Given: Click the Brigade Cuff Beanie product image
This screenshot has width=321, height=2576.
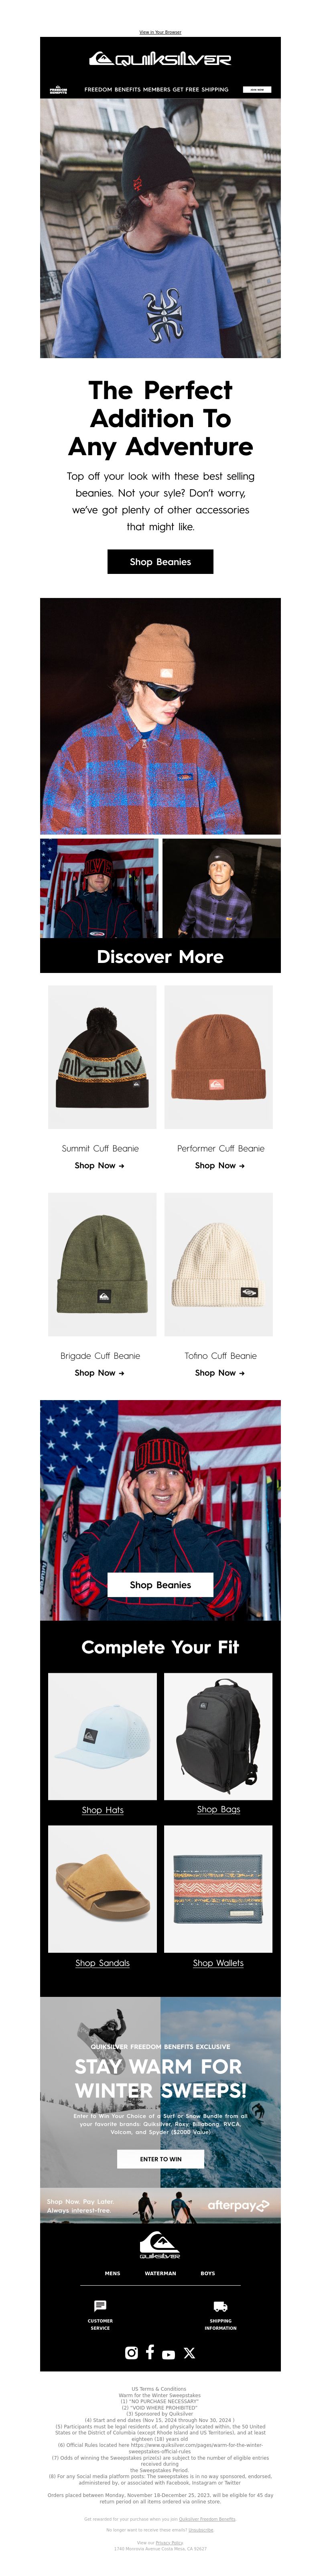Looking at the screenshot, I should click(x=102, y=1264).
